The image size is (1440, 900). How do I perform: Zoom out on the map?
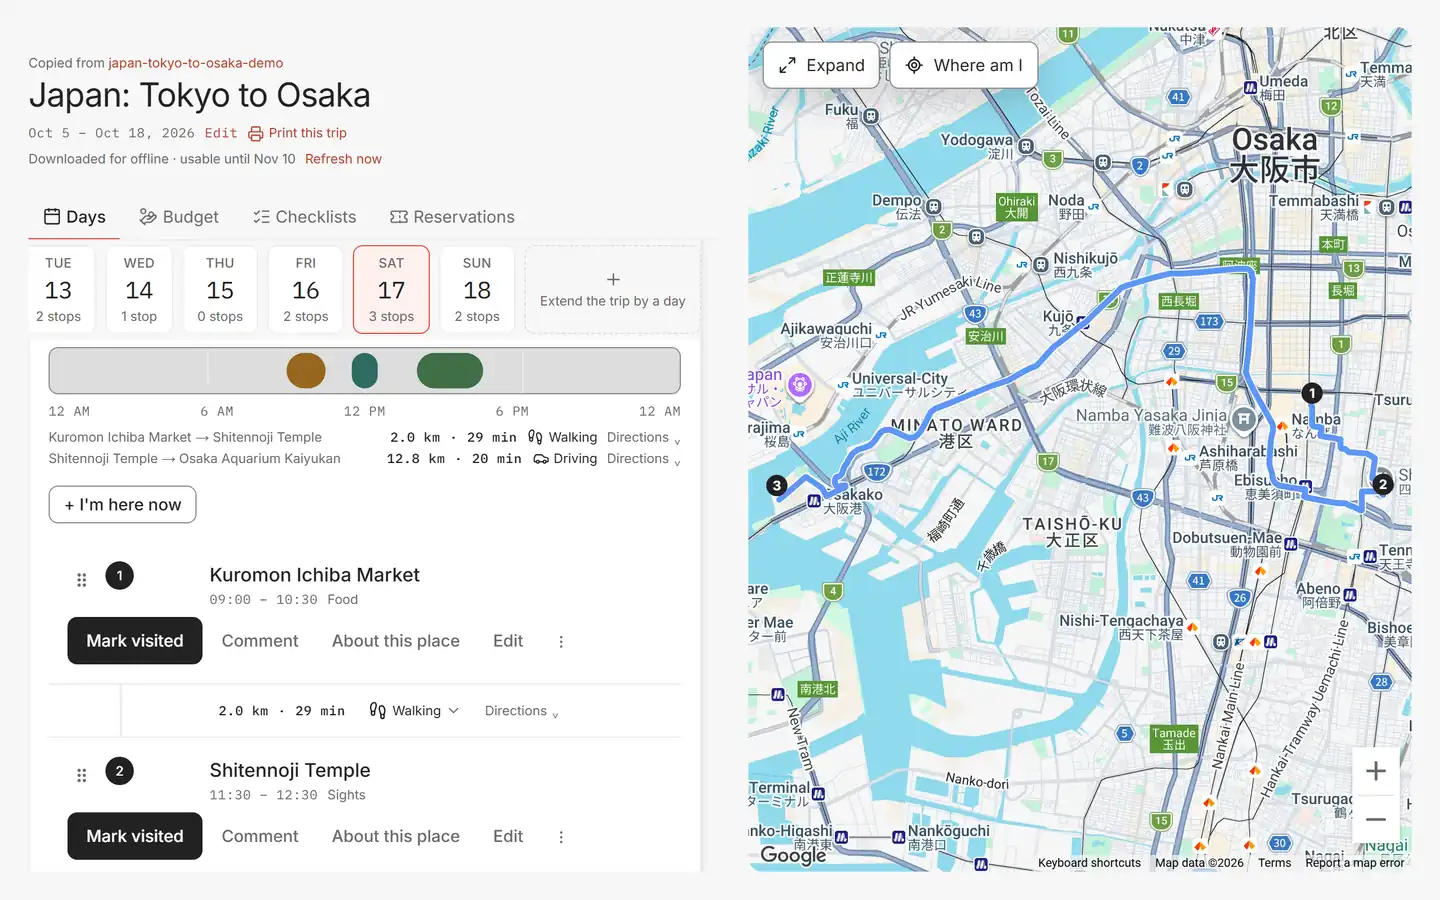tap(1376, 819)
